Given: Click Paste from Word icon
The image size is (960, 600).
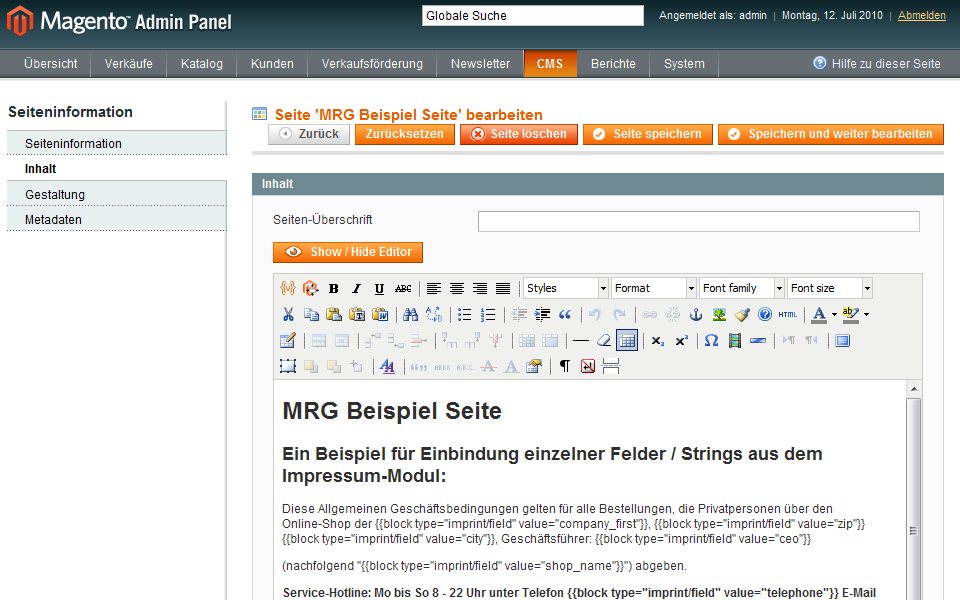Looking at the screenshot, I should pyautogui.click(x=380, y=315).
